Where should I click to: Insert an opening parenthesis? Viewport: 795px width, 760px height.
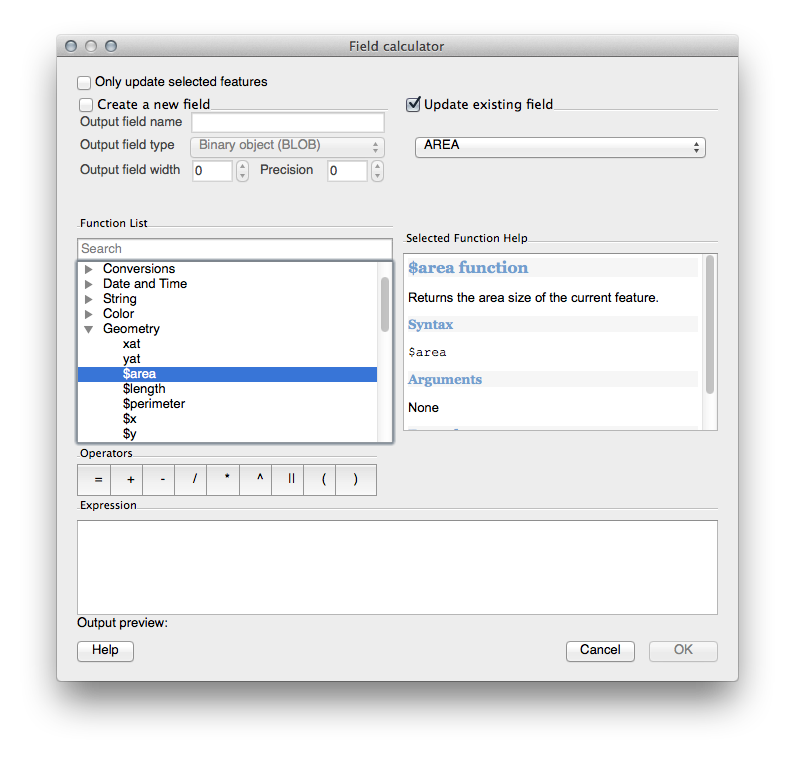[323, 480]
